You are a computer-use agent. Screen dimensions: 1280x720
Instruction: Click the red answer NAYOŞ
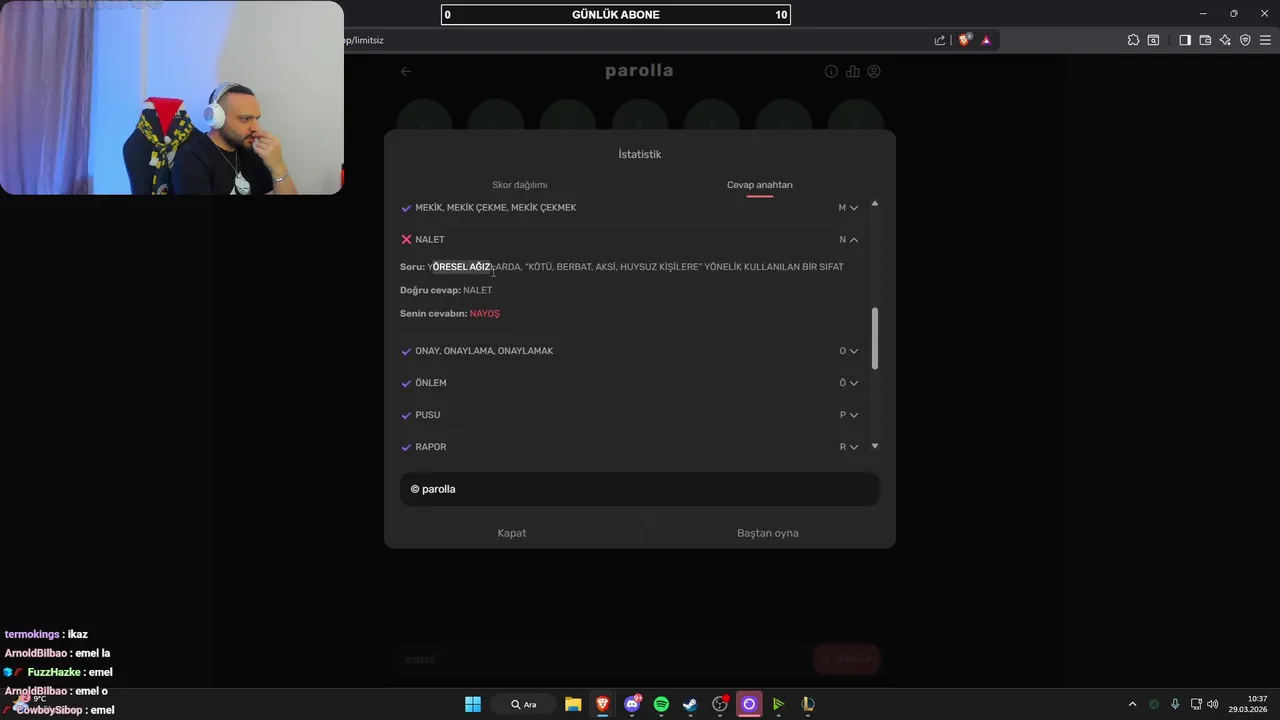coord(485,314)
